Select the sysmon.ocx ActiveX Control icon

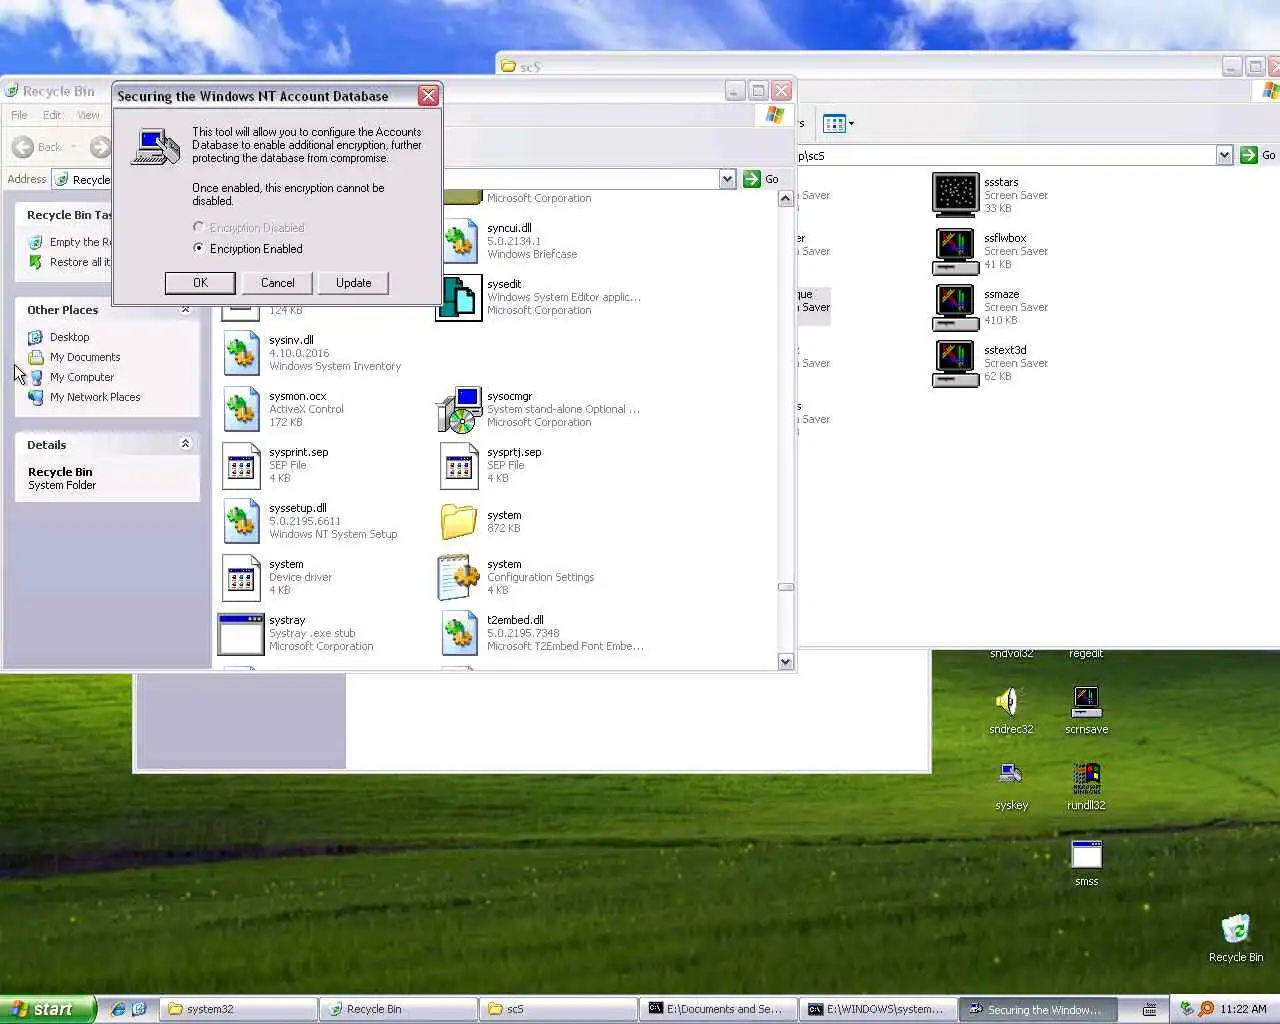tap(241, 410)
